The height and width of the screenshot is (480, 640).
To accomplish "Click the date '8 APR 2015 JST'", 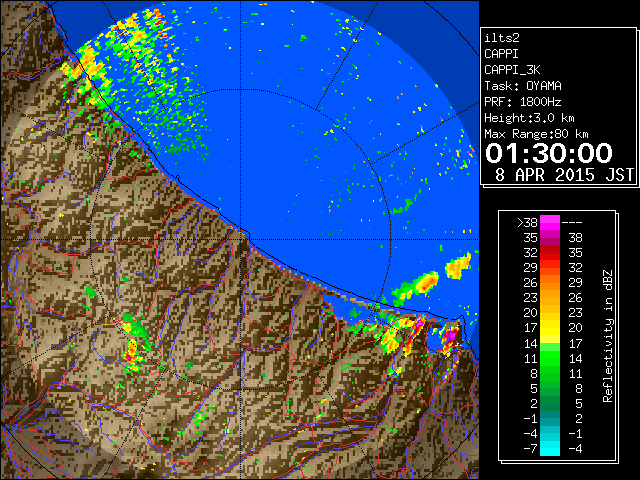I will 564,175.
